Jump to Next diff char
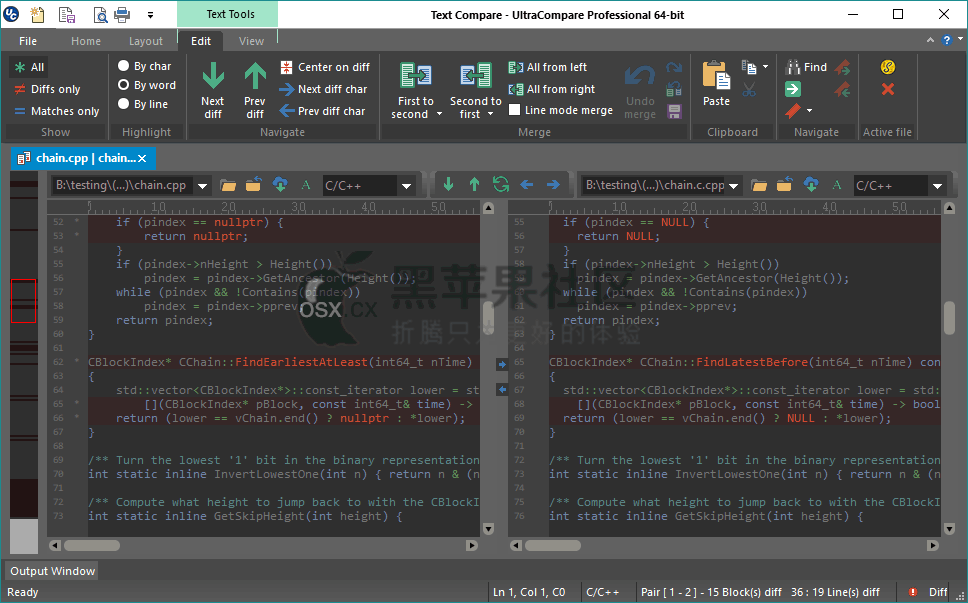 [x=323, y=89]
